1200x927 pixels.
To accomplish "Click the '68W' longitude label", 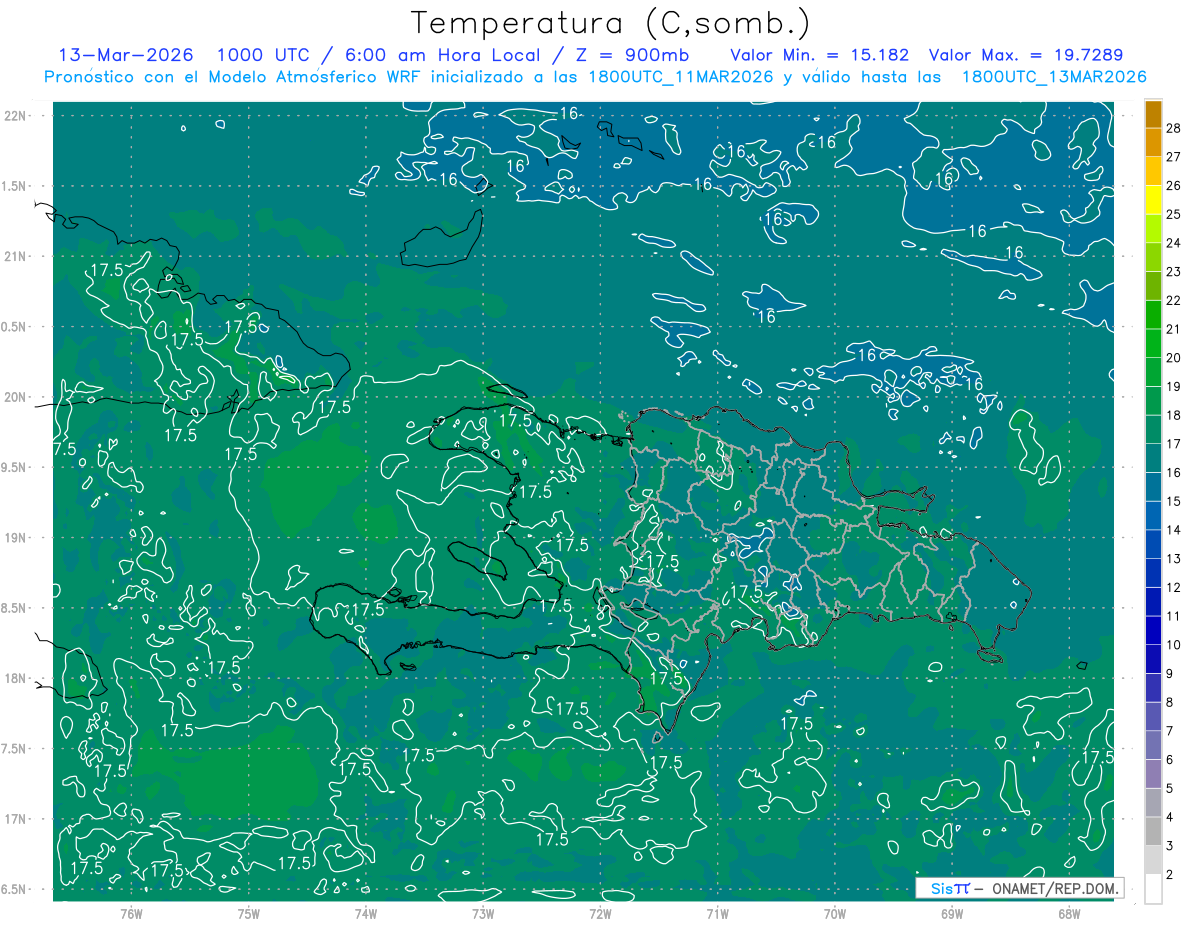I will tap(1069, 914).
